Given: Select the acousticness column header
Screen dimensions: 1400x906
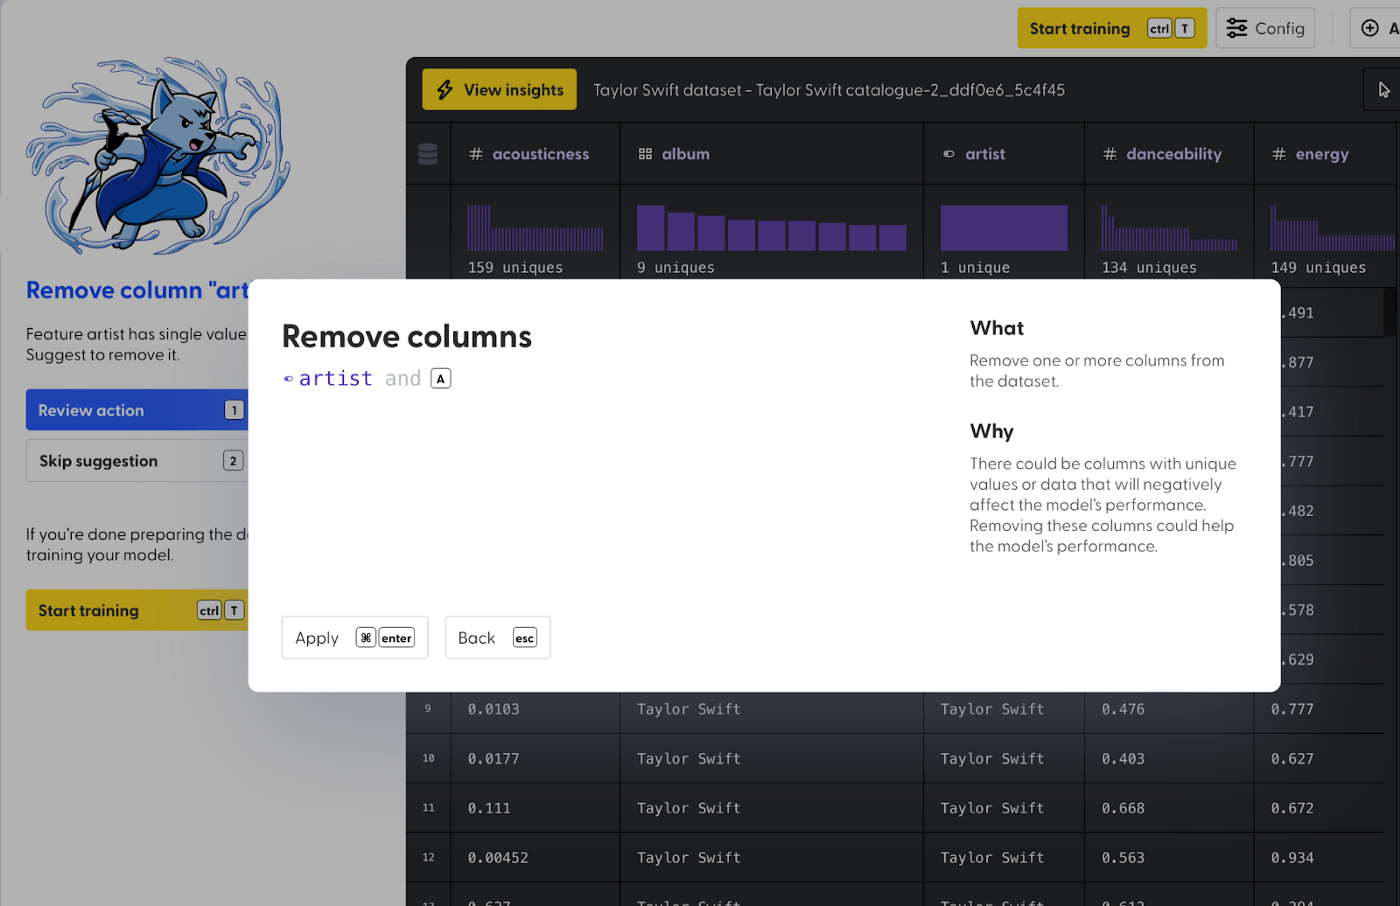Looking at the screenshot, I should tap(535, 154).
